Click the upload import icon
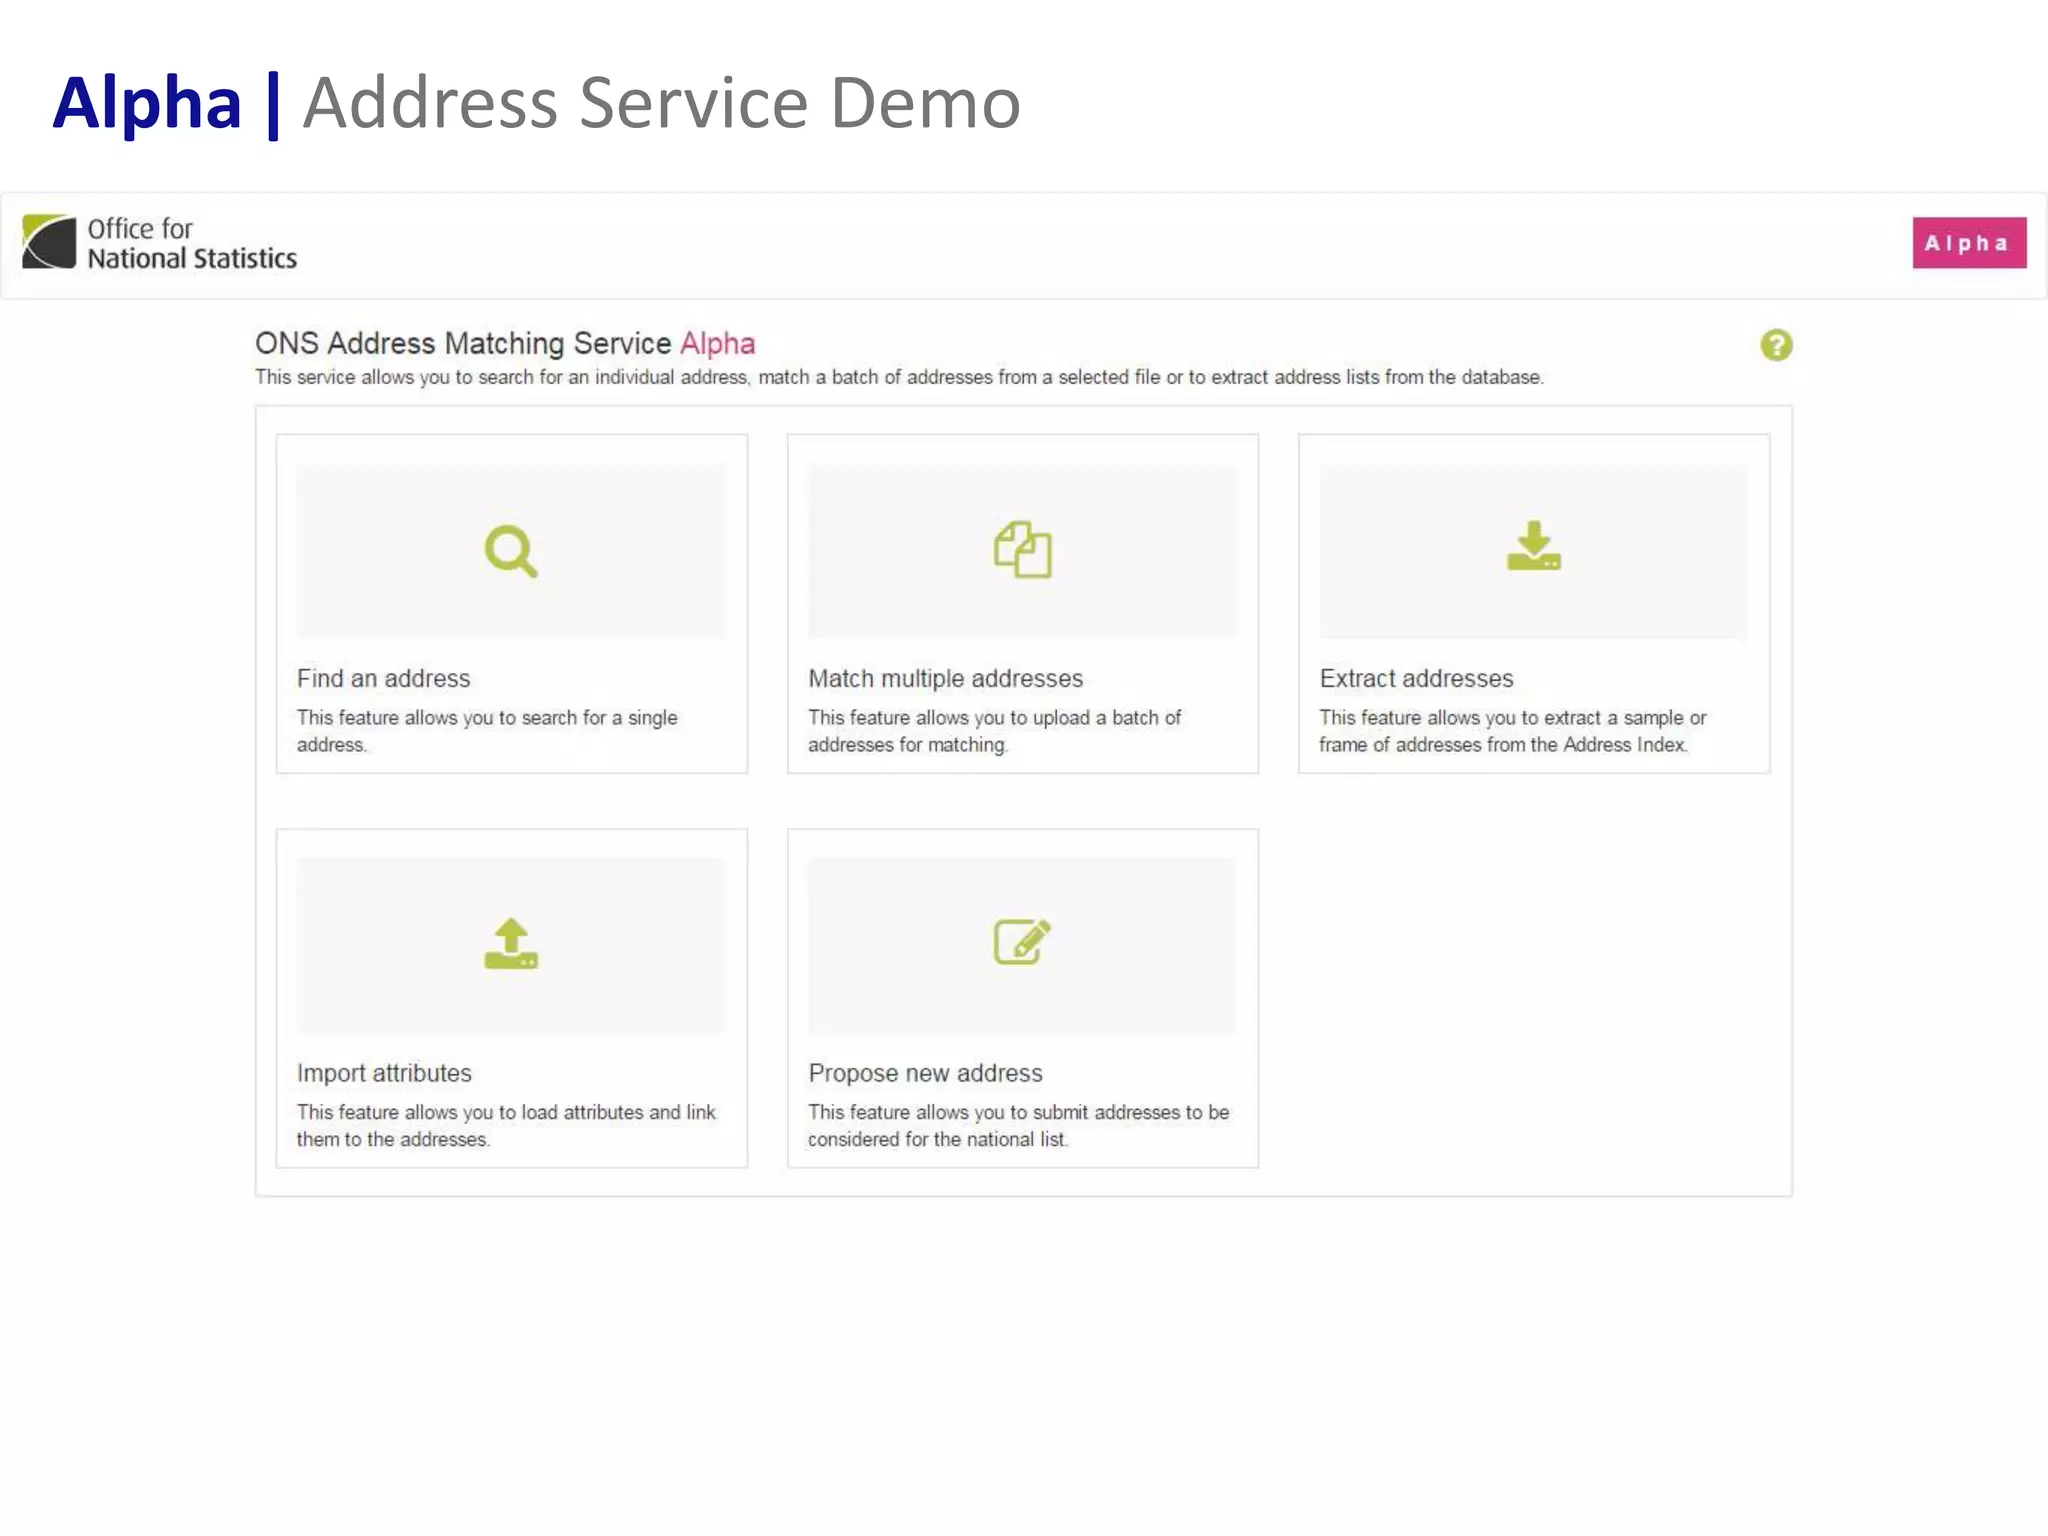Screen dimensions: 2048x1536 point(511,944)
